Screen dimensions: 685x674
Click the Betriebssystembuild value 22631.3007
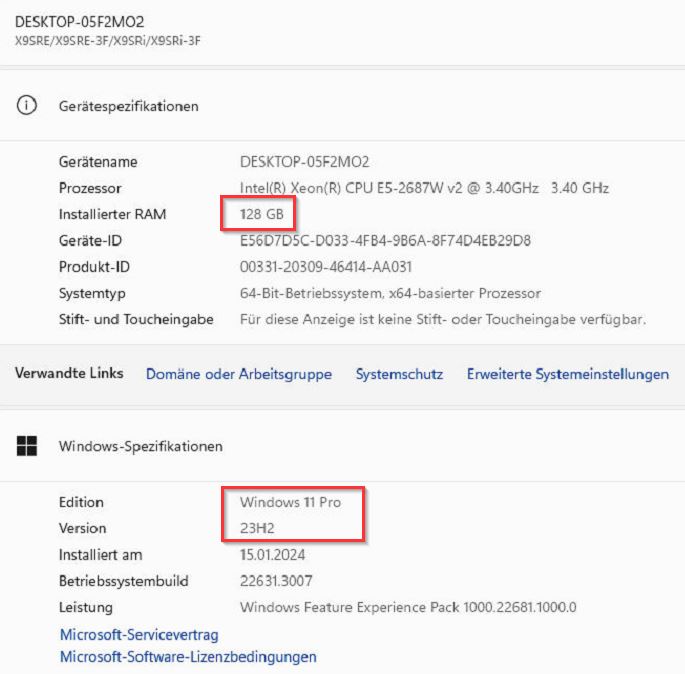pyautogui.click(x=276, y=581)
